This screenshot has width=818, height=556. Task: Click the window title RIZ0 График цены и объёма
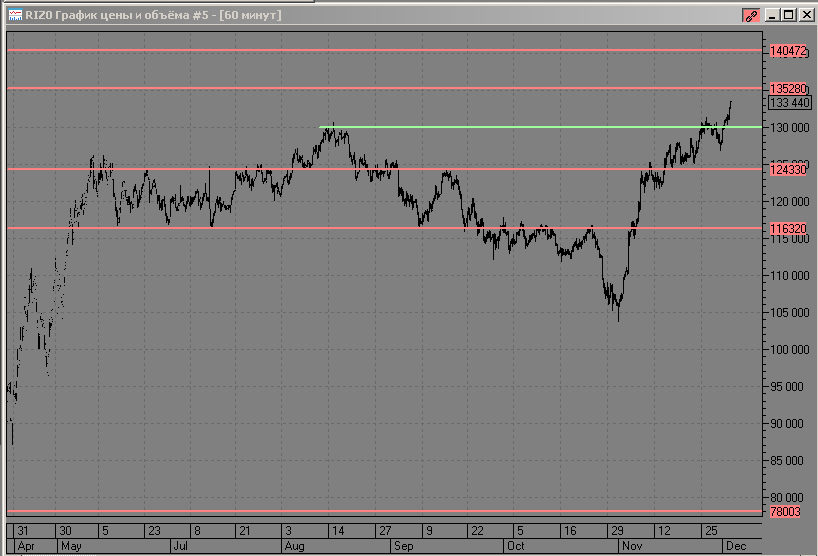coord(107,15)
